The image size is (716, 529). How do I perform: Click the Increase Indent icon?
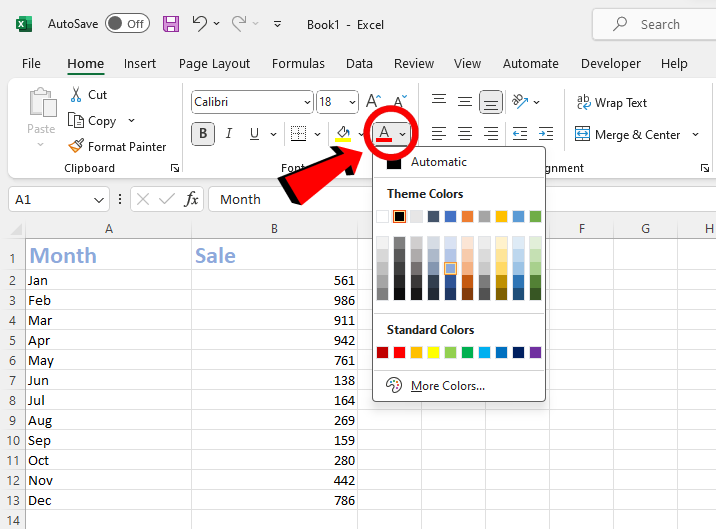pos(545,134)
